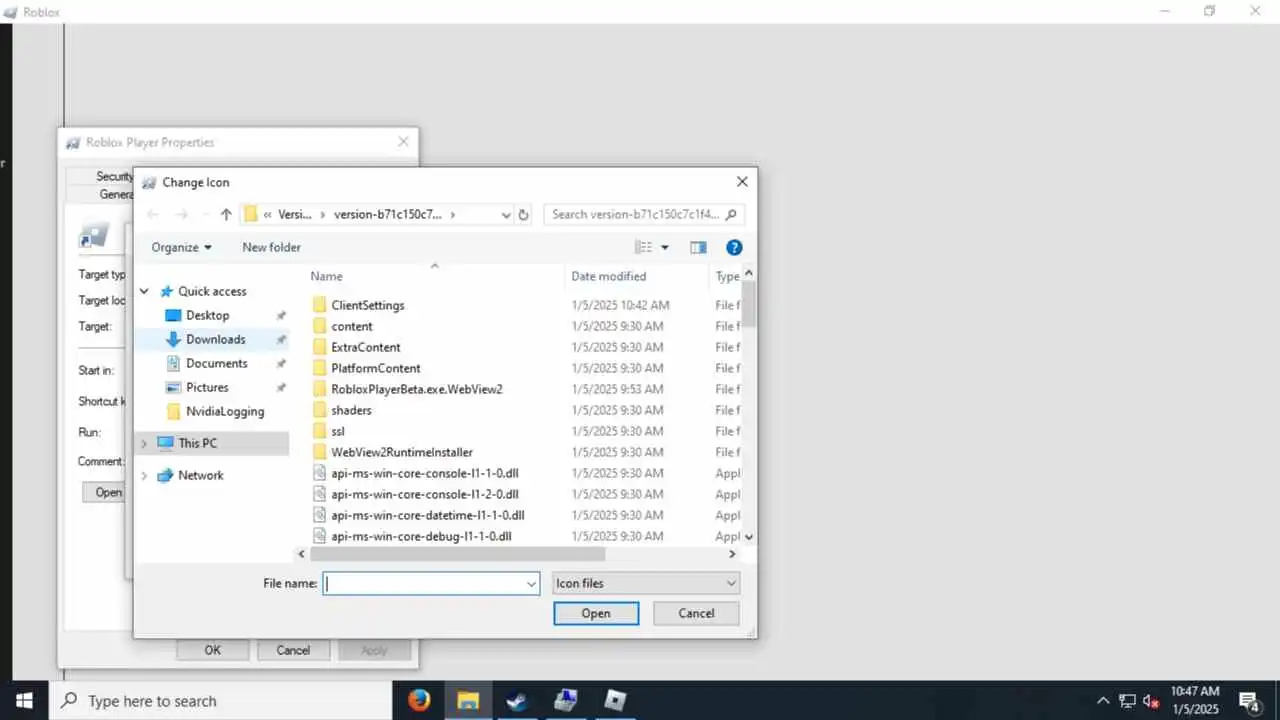Image resolution: width=1280 pixels, height=720 pixels.
Task: Open the Help question mark icon
Action: click(734, 247)
